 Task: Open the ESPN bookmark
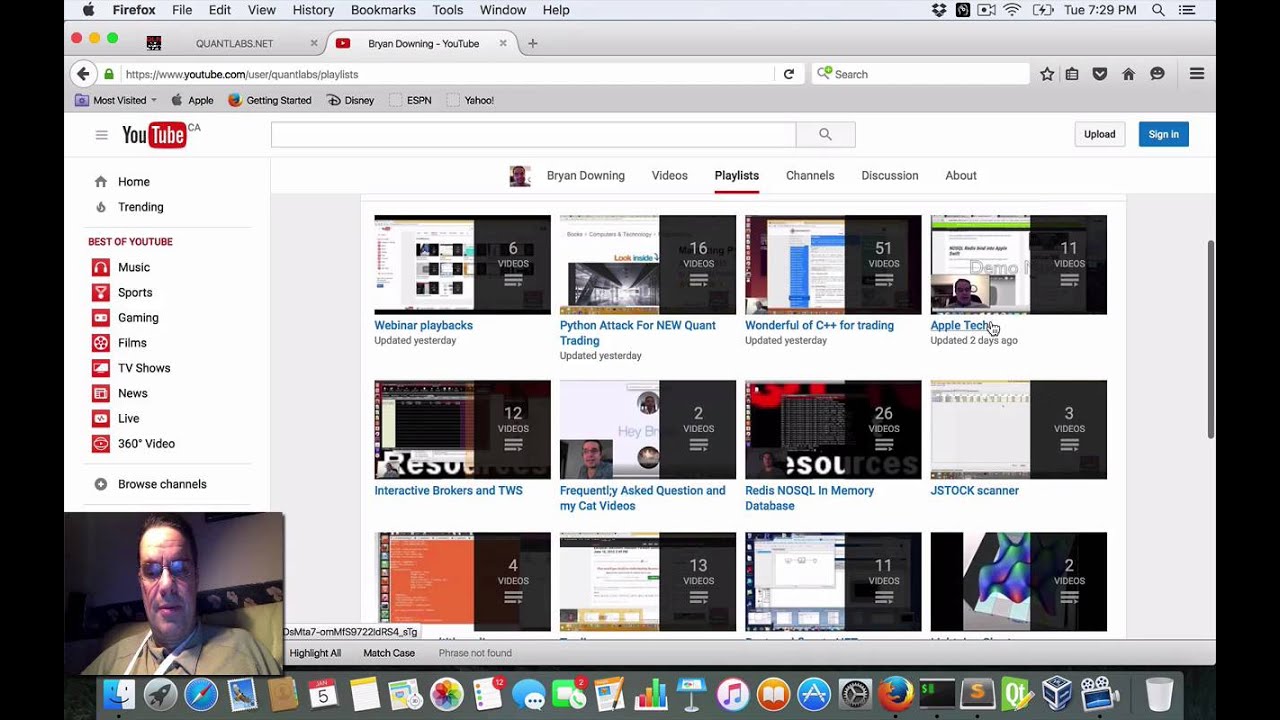pos(411,100)
